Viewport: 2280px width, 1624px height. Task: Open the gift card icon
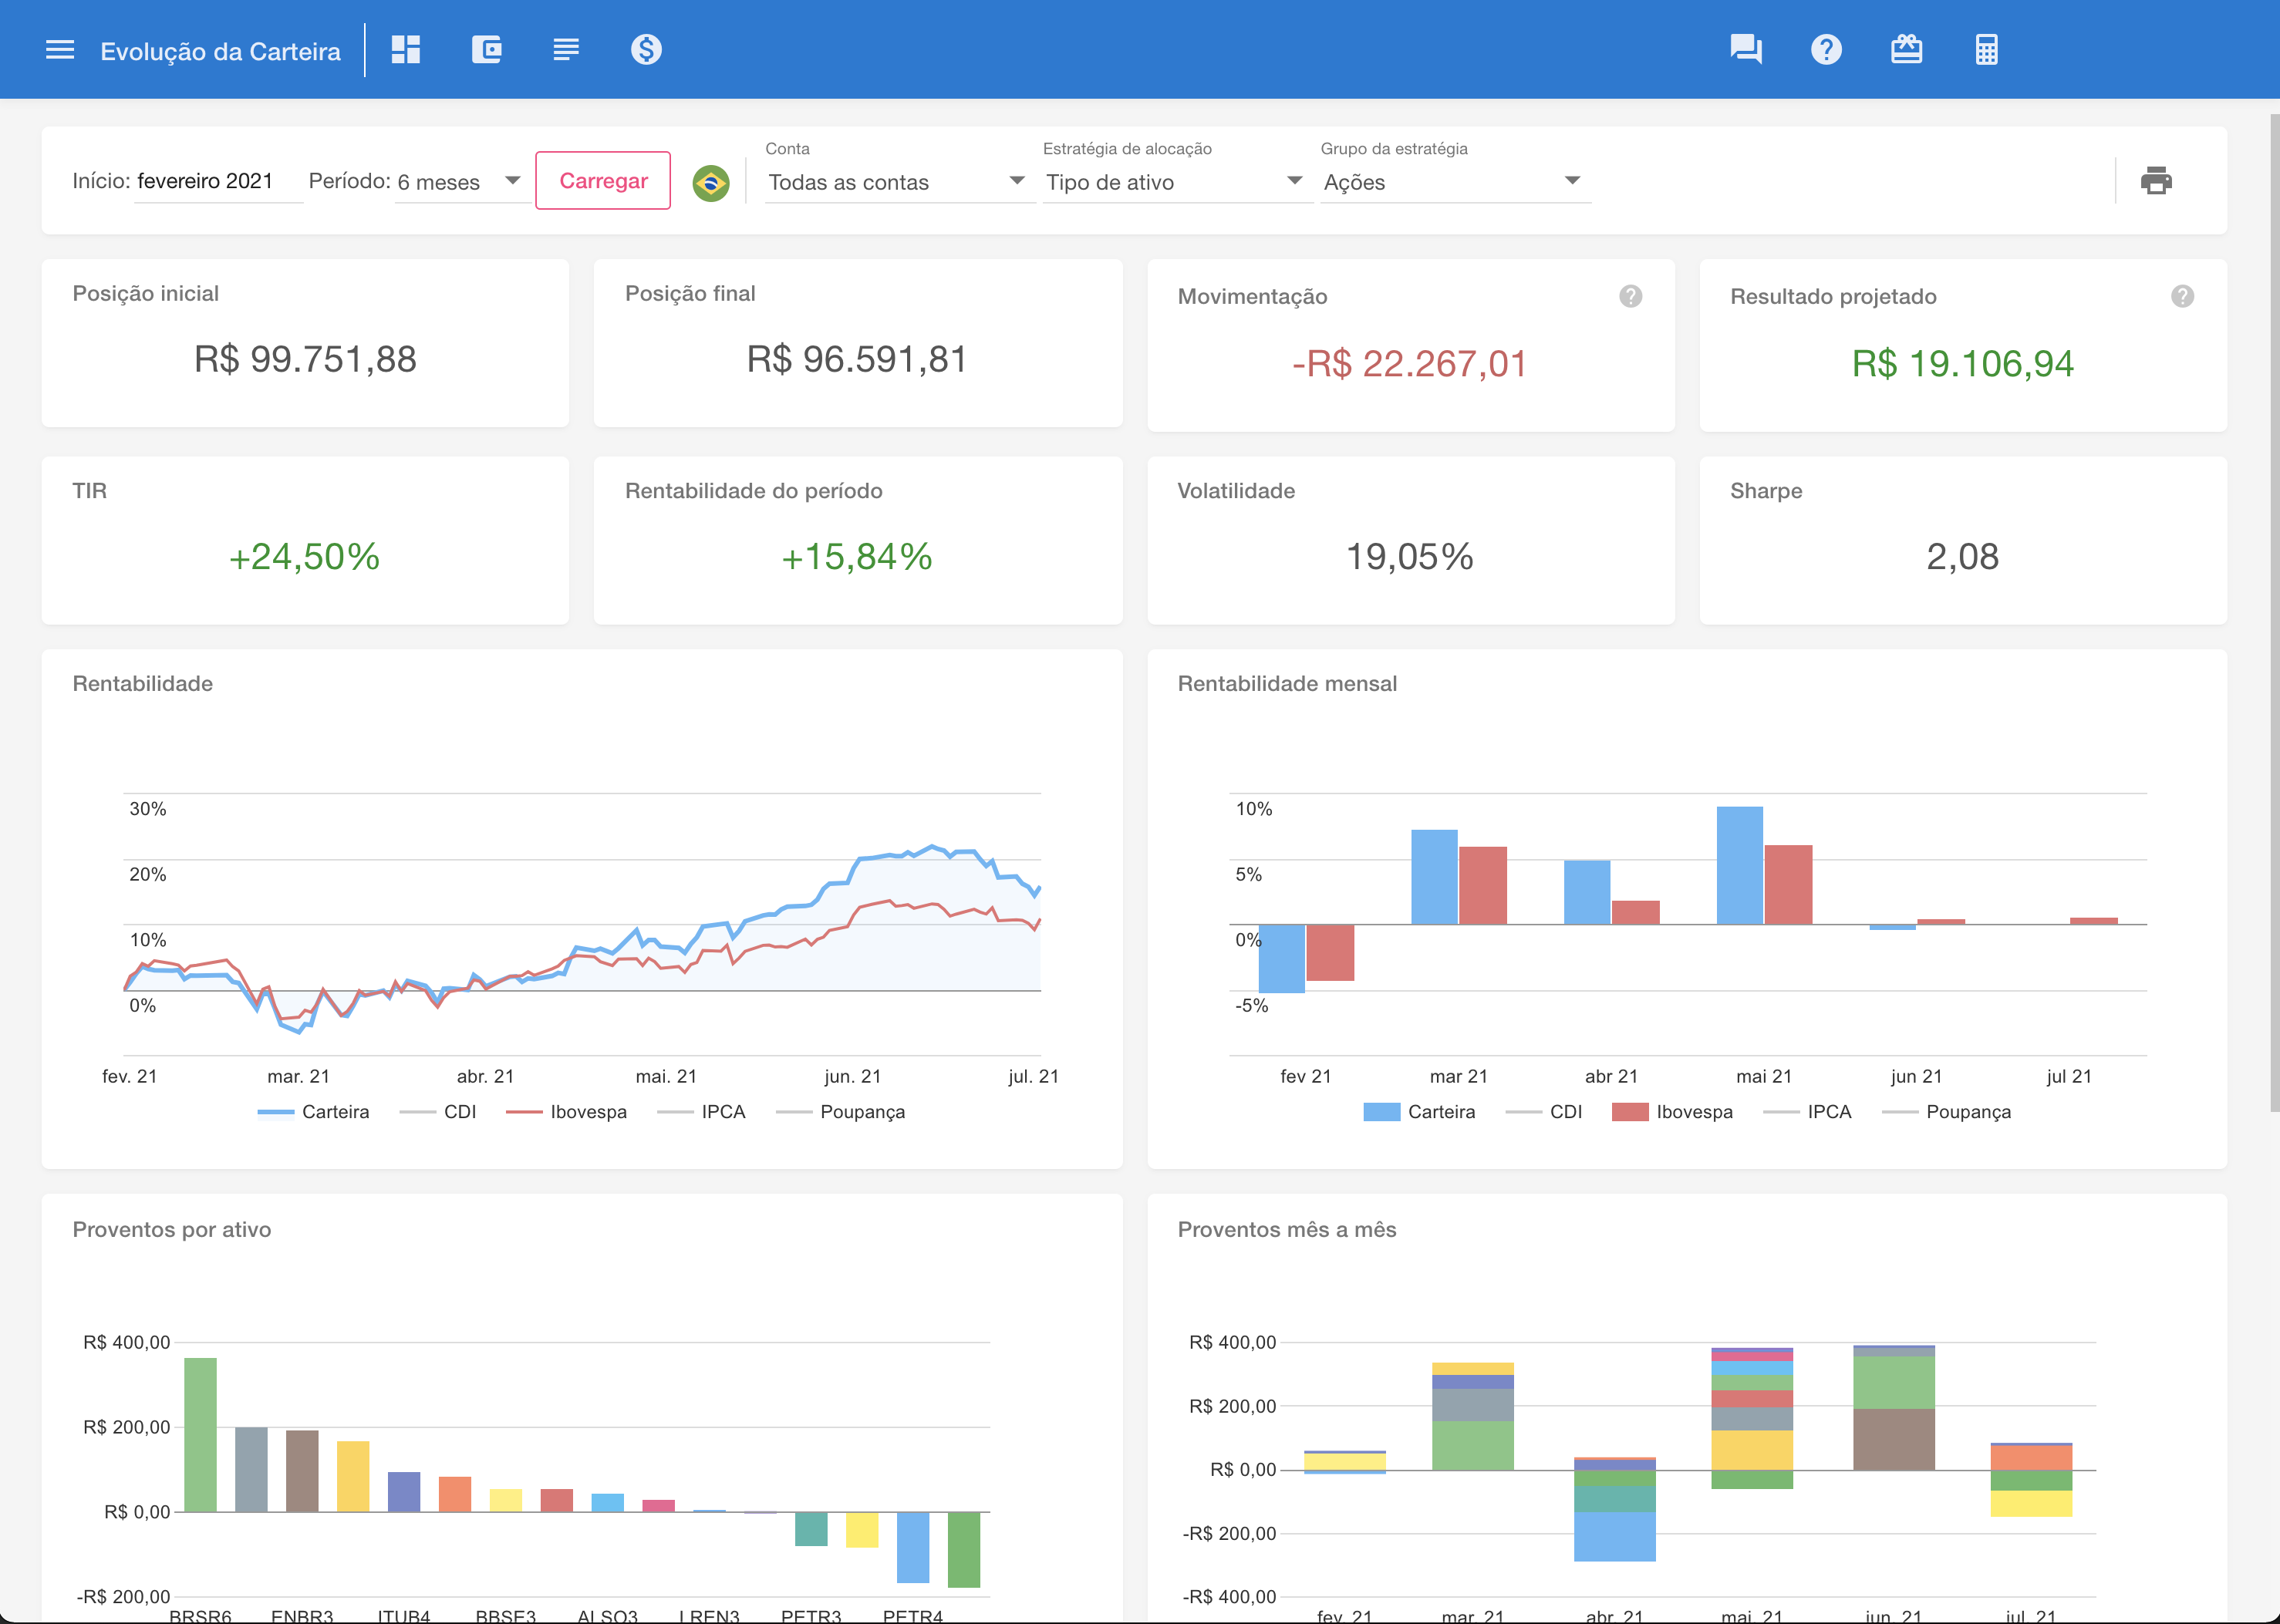[x=1906, y=50]
